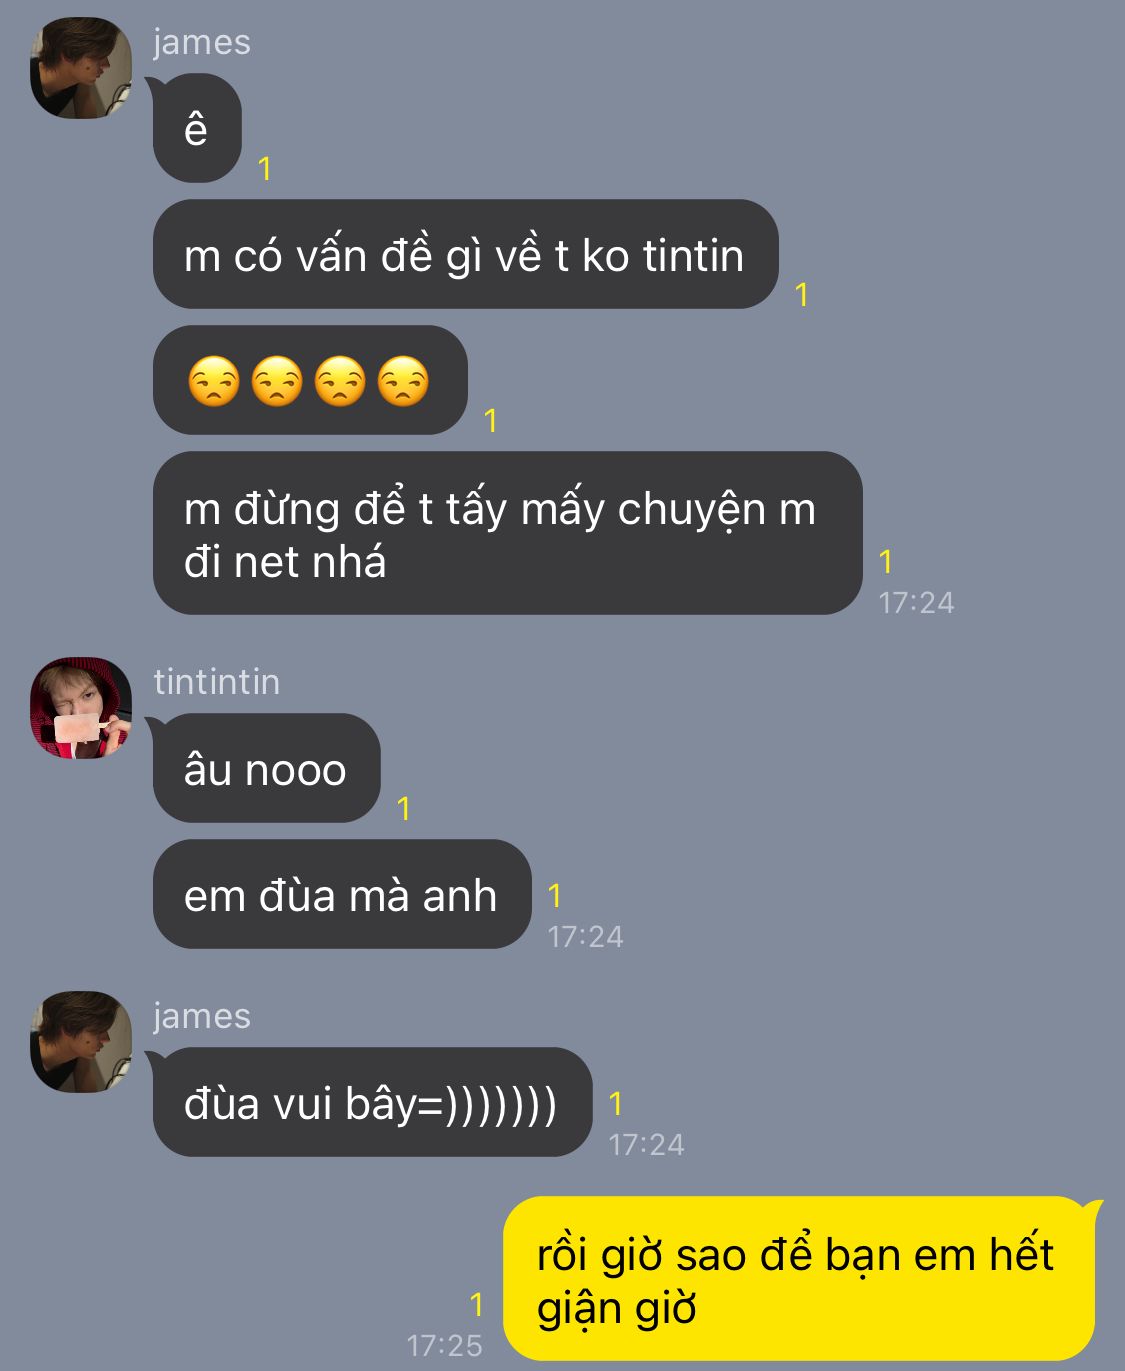The height and width of the screenshot is (1371, 1125).
Task: Tap the four unamused emoji message
Action: [310, 380]
